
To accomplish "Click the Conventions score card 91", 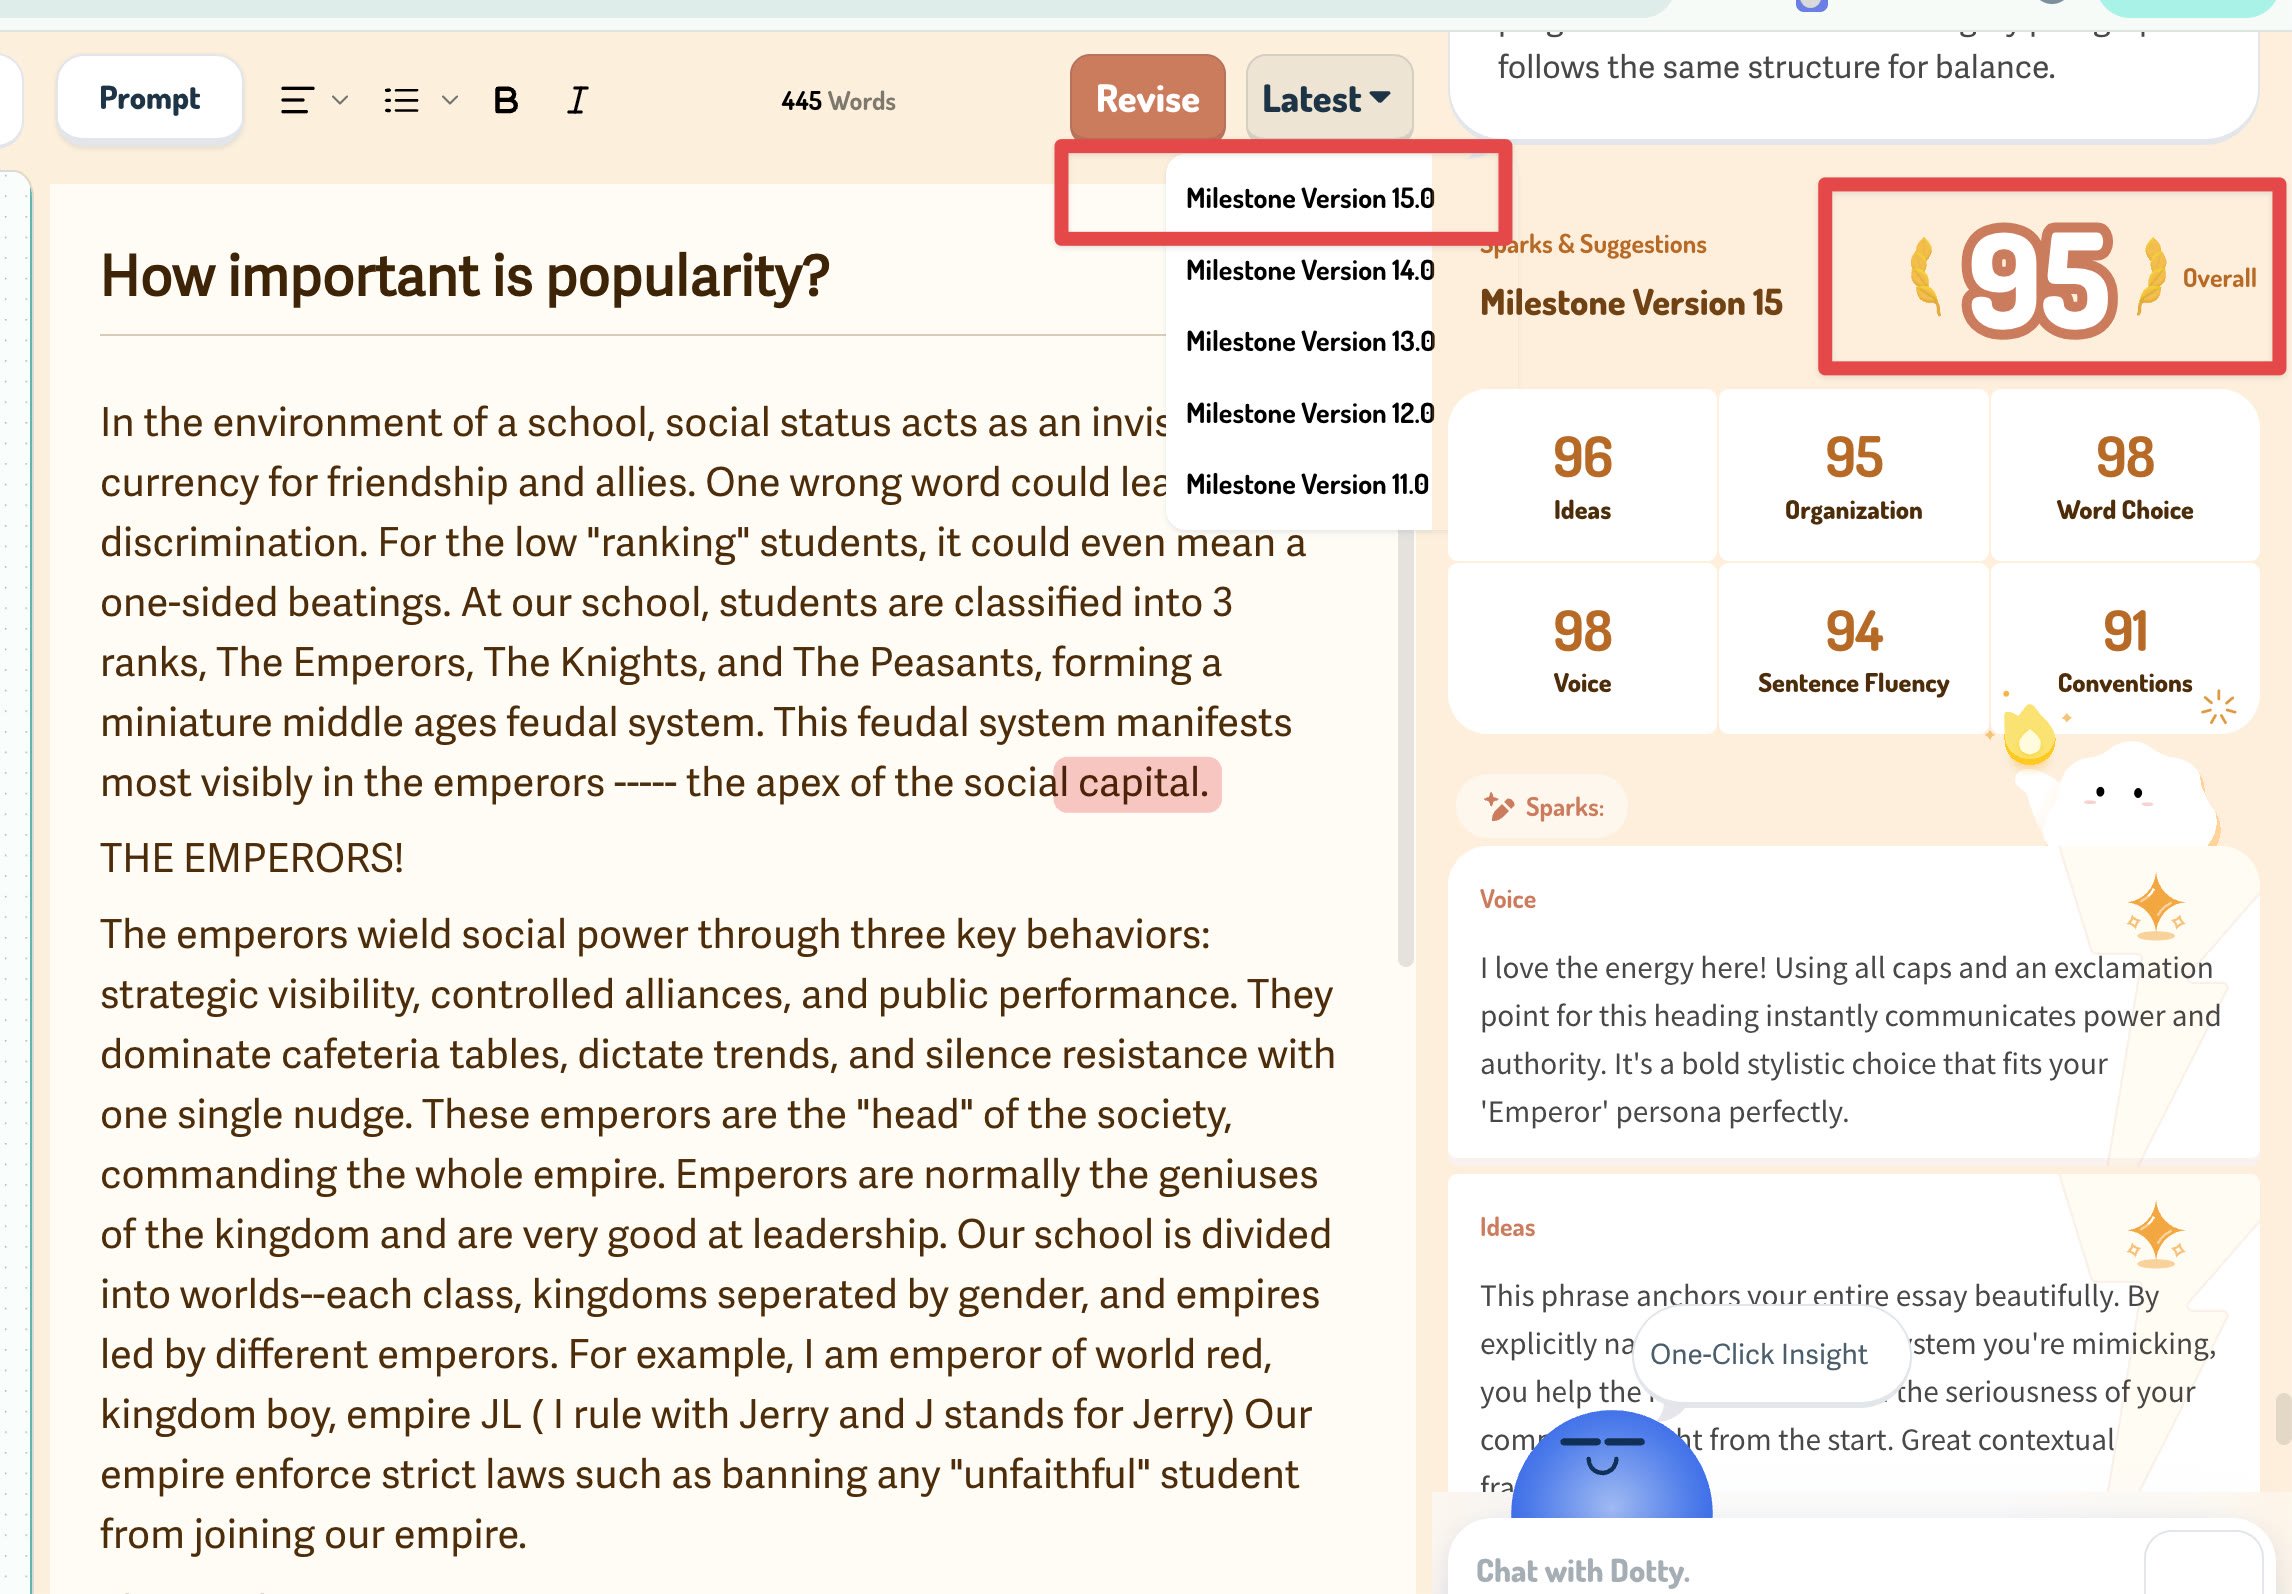I will pyautogui.click(x=2125, y=648).
